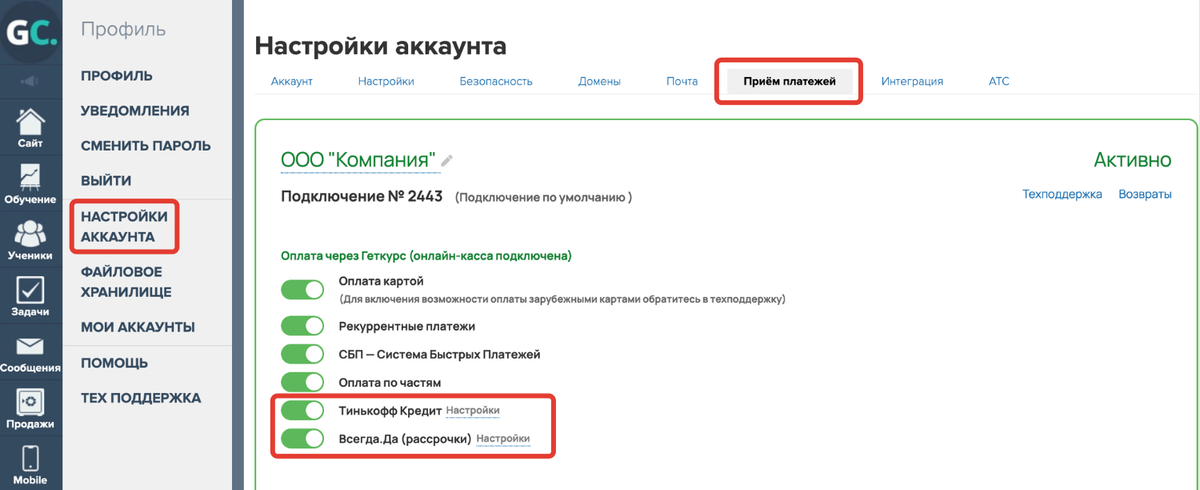Click the Подключение по умолчанию label
The width and height of the screenshot is (1200, 490).
(543, 198)
